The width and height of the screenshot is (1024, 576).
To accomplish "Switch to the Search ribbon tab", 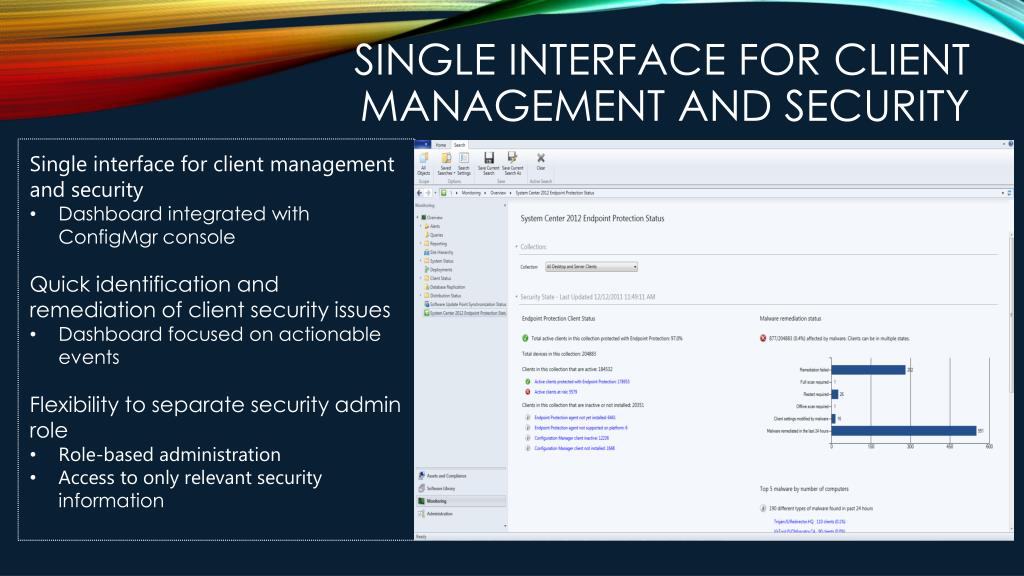I will [460, 145].
